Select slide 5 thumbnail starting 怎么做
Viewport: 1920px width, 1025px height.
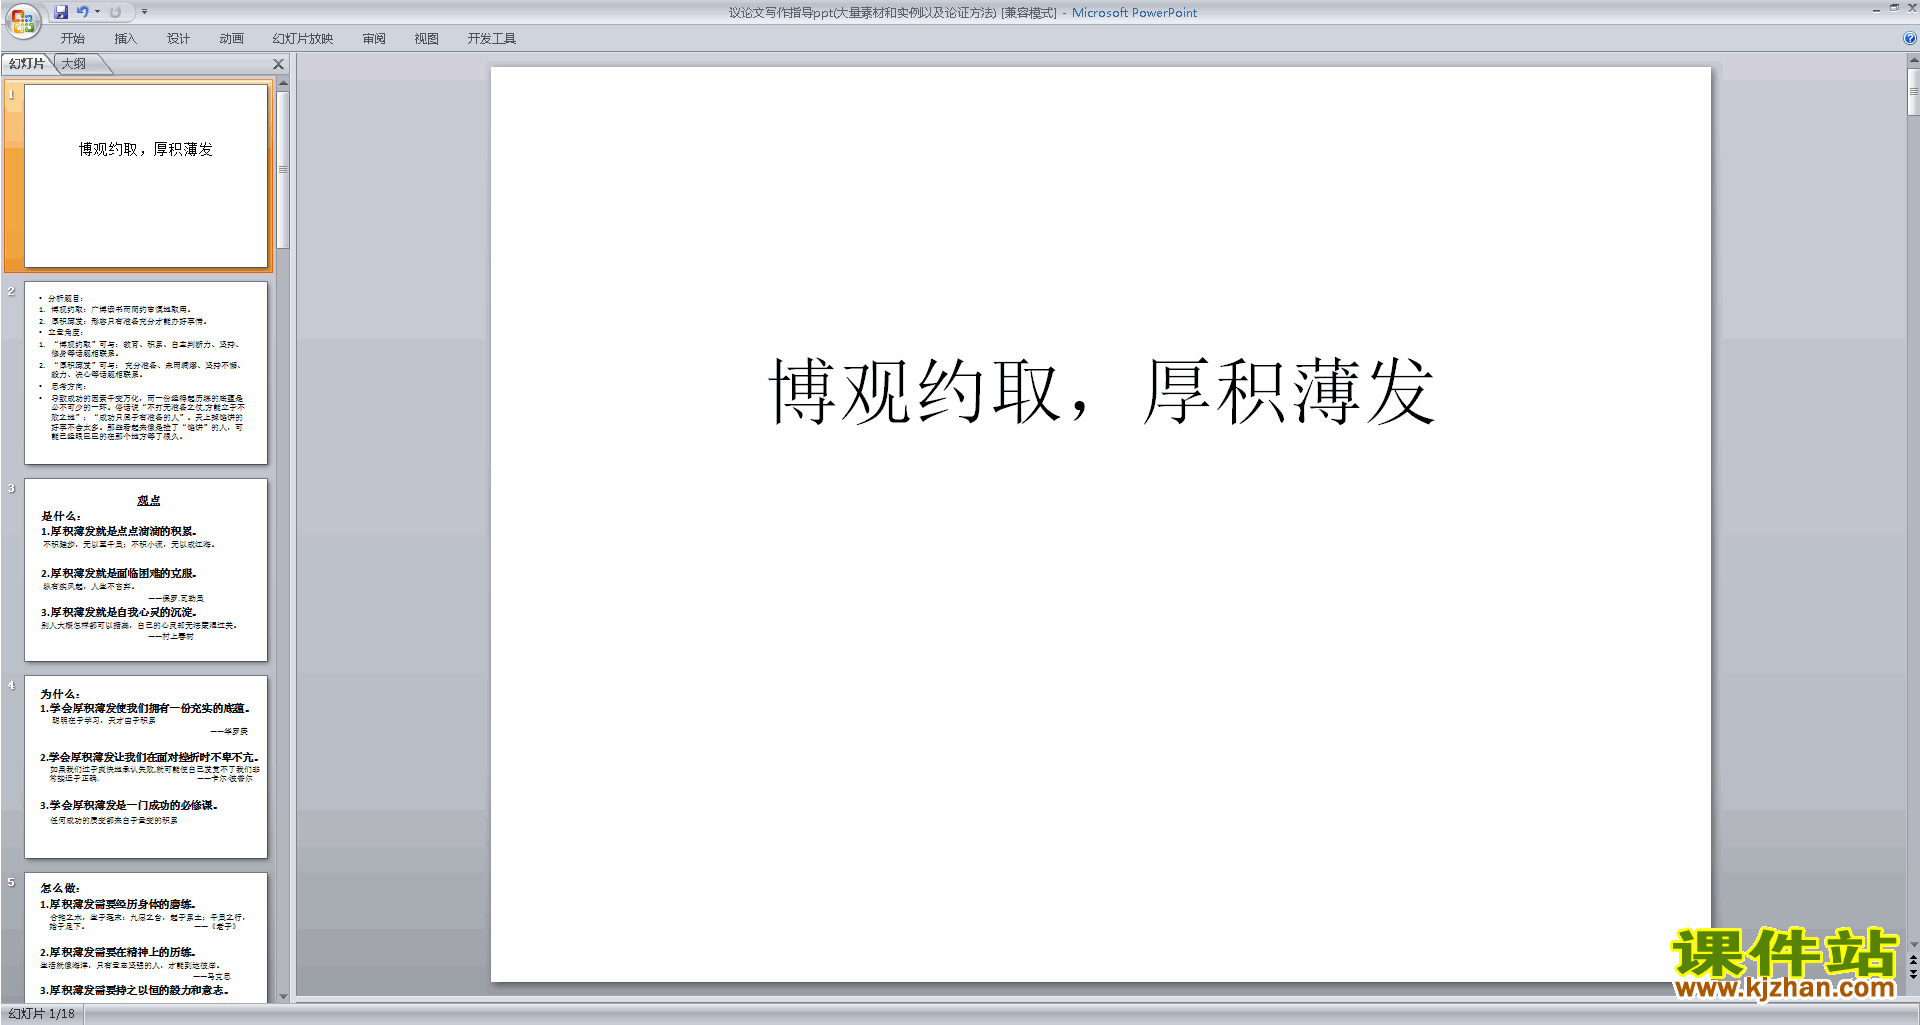pos(146,938)
